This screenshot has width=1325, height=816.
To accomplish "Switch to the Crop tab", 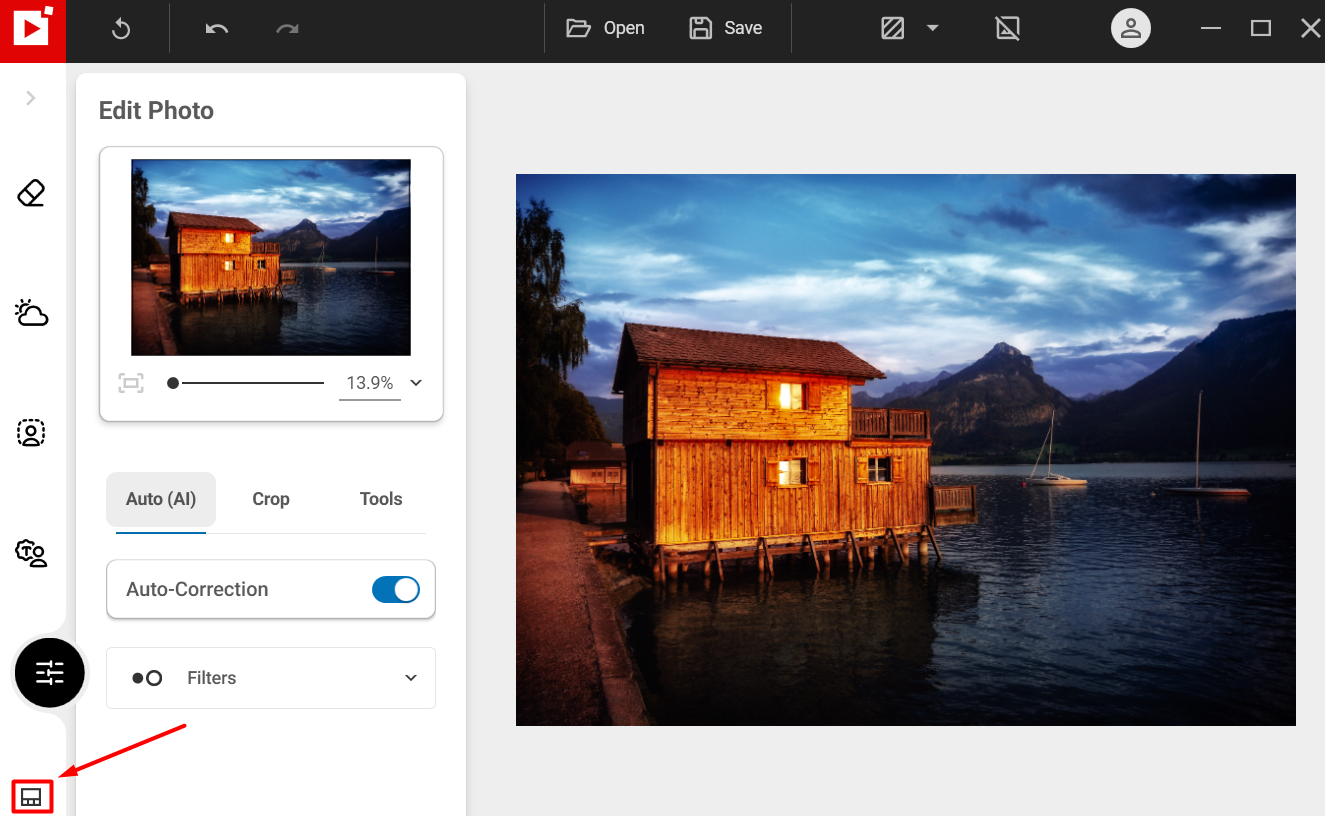I will (271, 499).
